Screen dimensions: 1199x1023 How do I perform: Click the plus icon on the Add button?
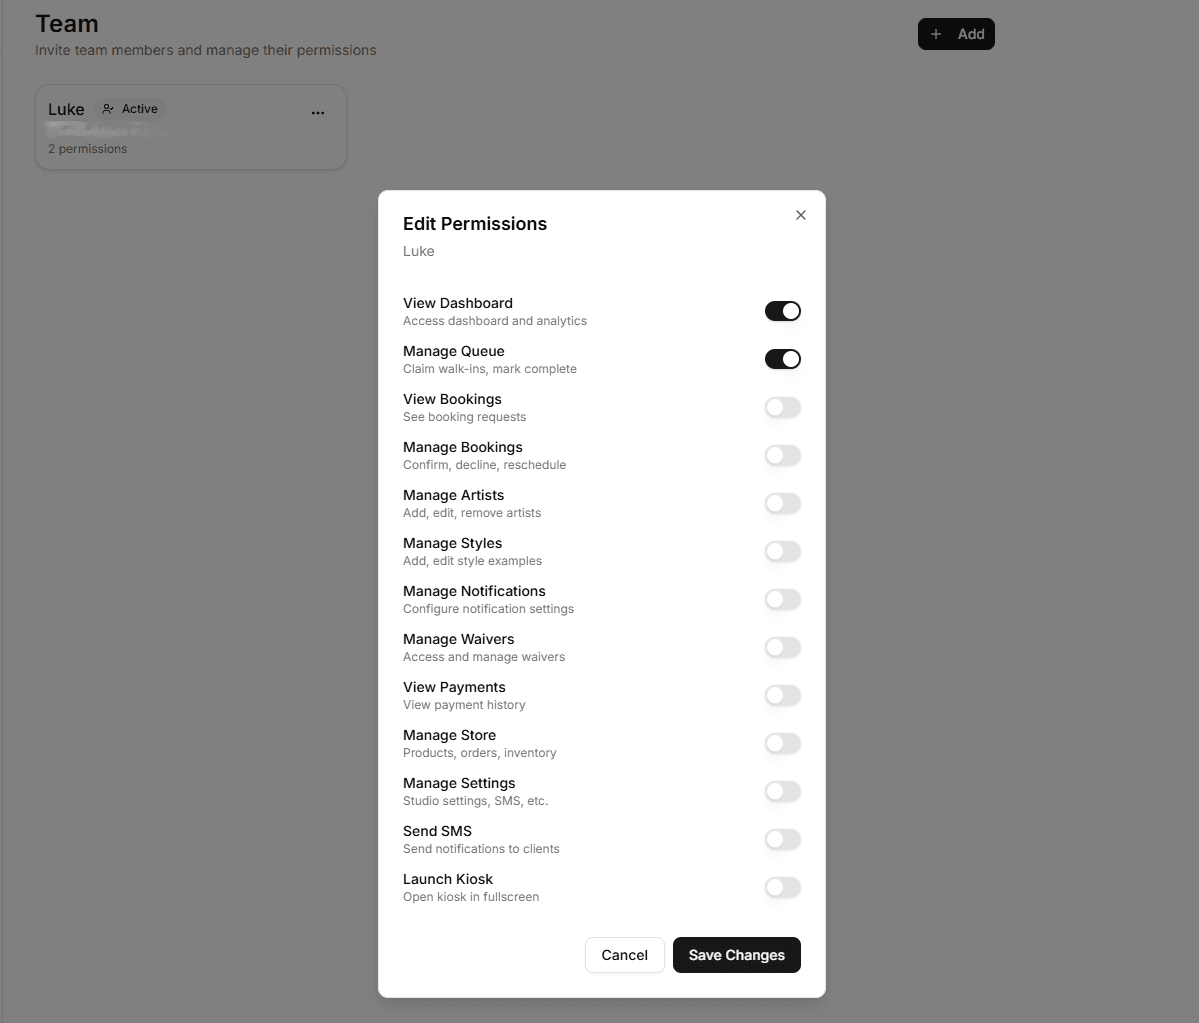pos(936,33)
